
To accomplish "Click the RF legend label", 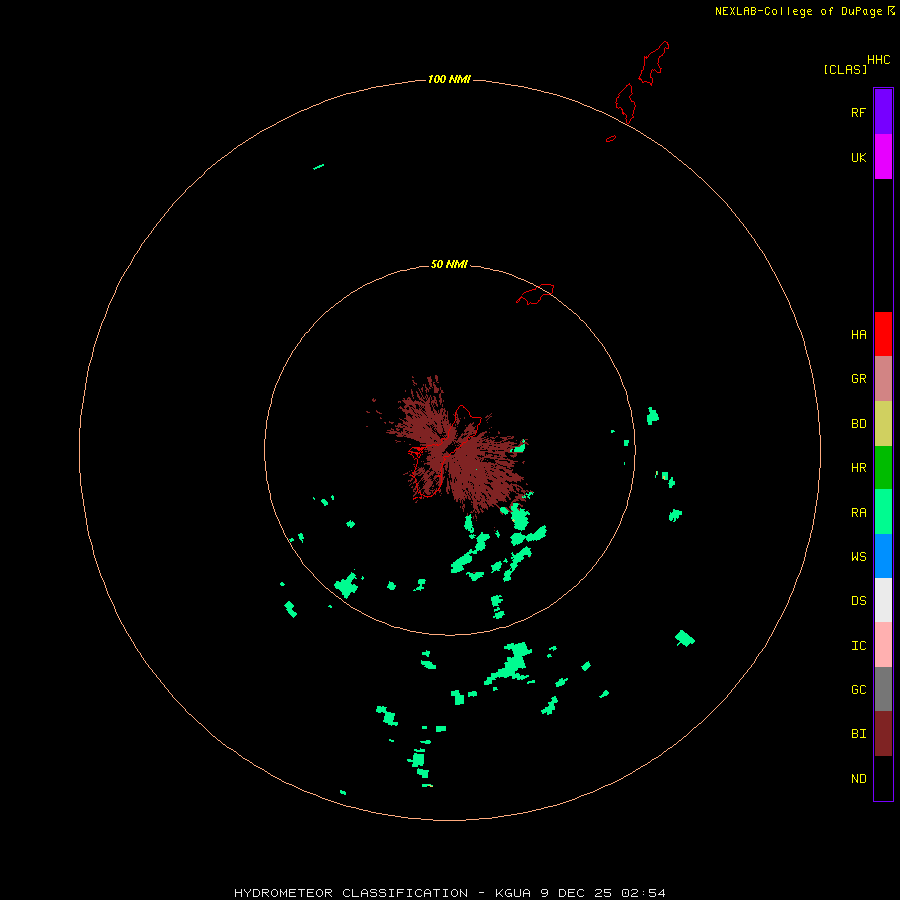I will tap(858, 112).
